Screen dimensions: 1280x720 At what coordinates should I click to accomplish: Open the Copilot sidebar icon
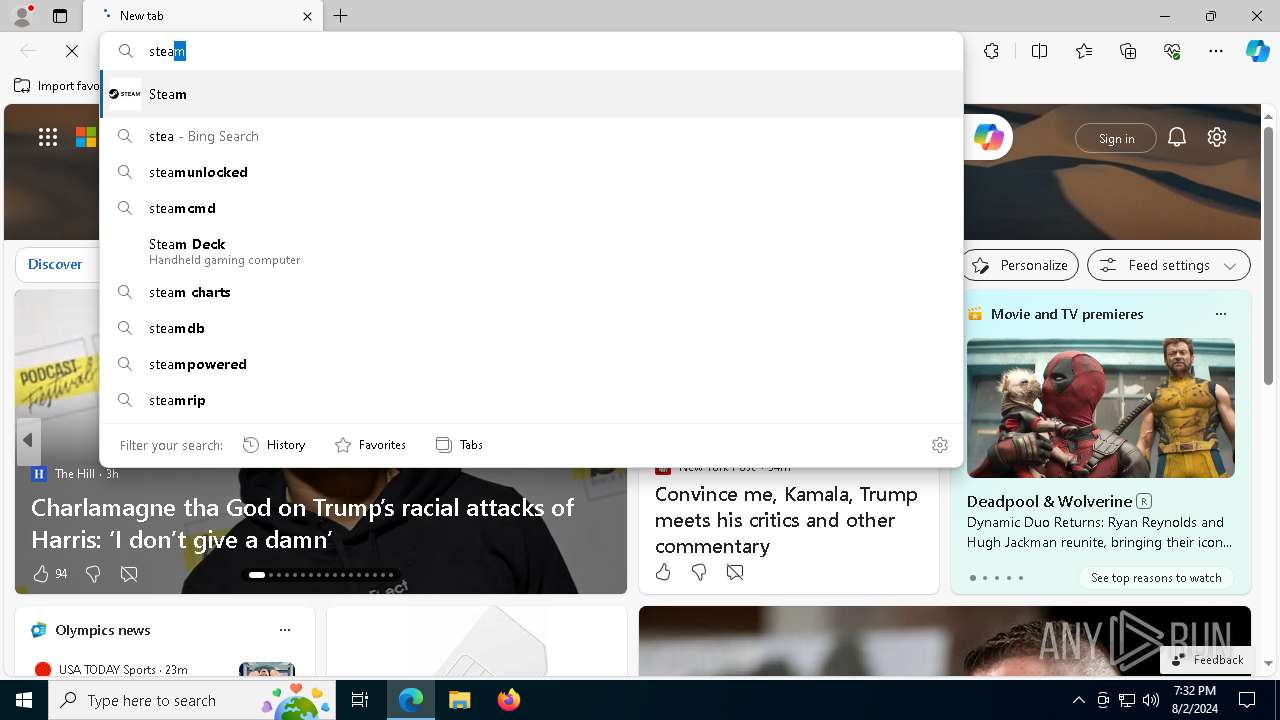1257,51
